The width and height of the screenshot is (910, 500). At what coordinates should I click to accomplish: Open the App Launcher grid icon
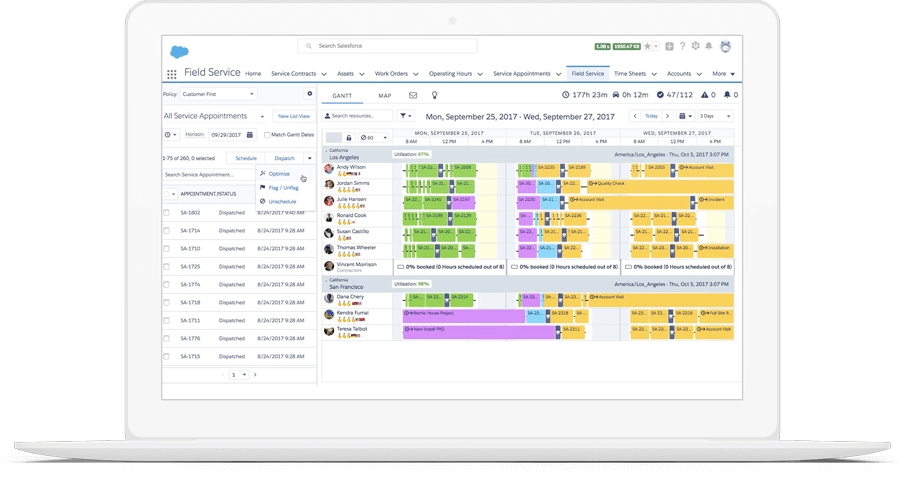point(172,74)
